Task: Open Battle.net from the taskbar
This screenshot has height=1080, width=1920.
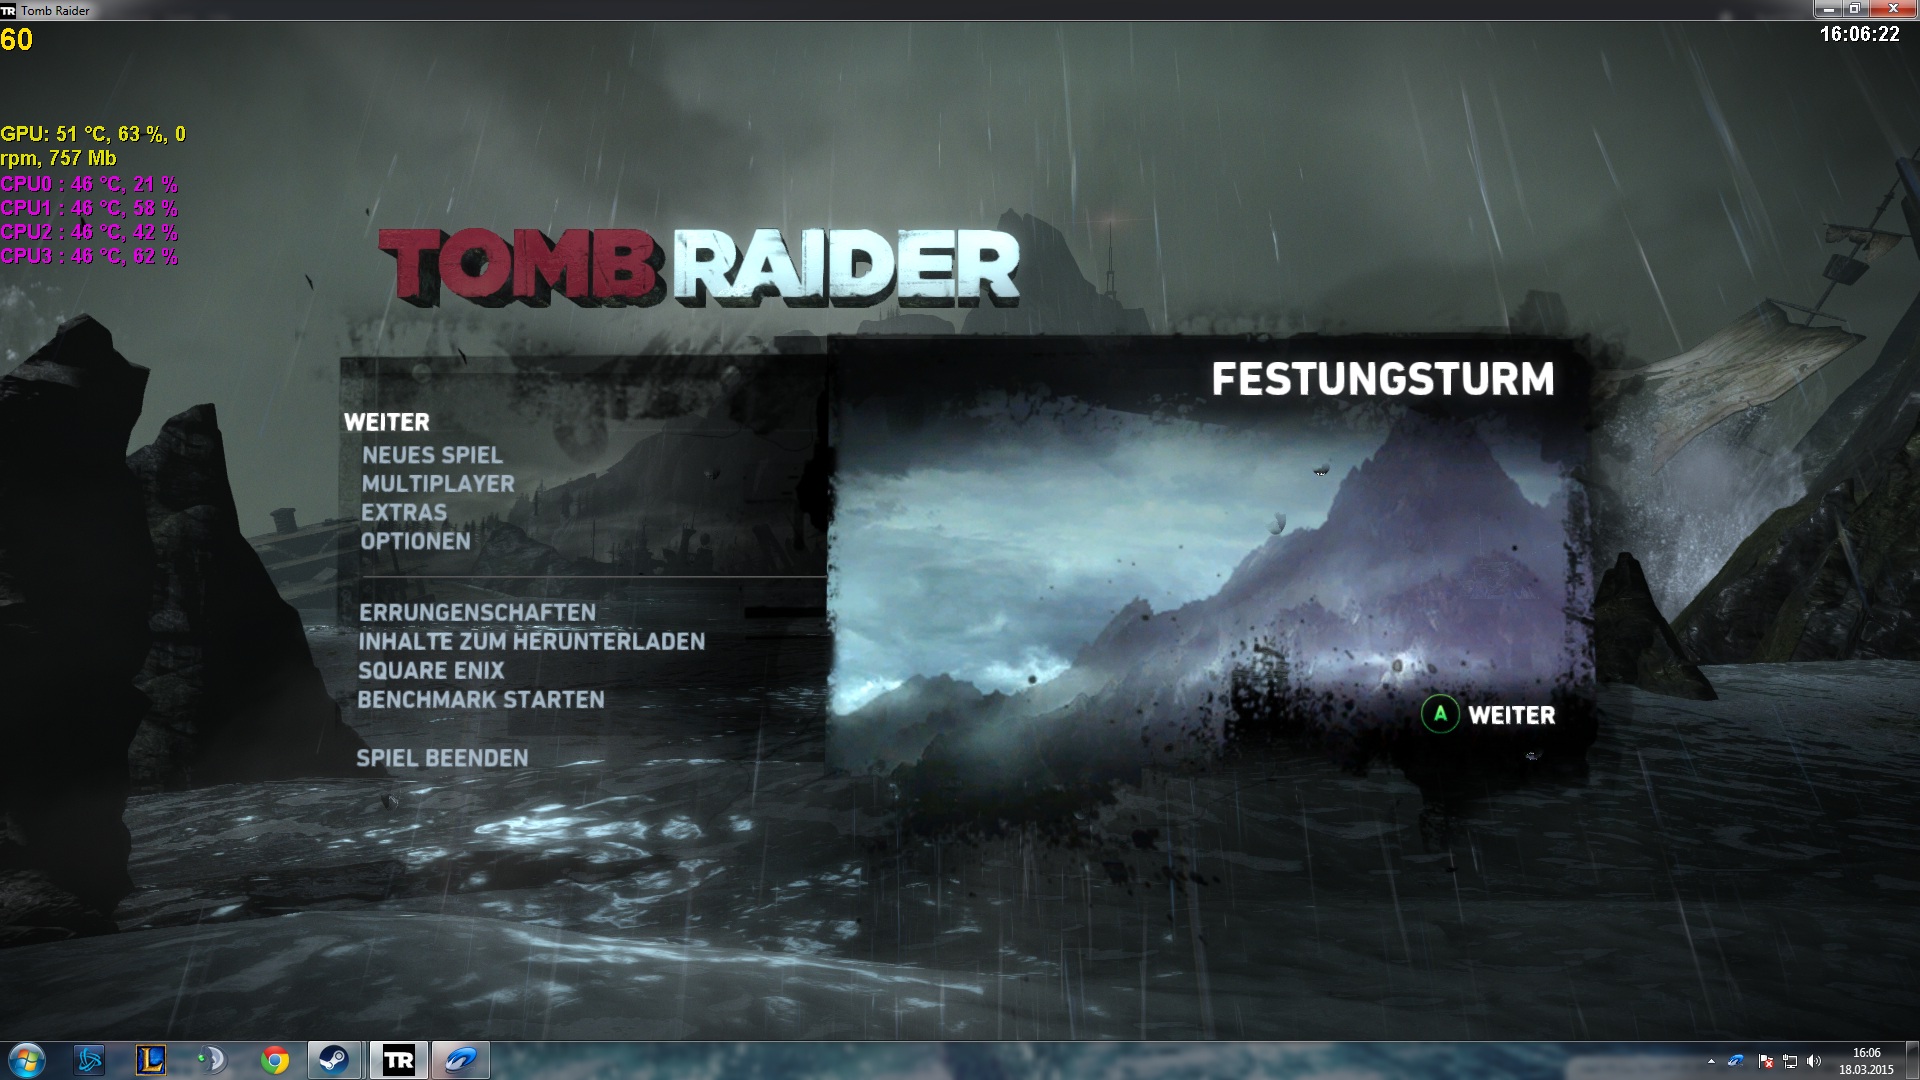Action: [x=89, y=1060]
